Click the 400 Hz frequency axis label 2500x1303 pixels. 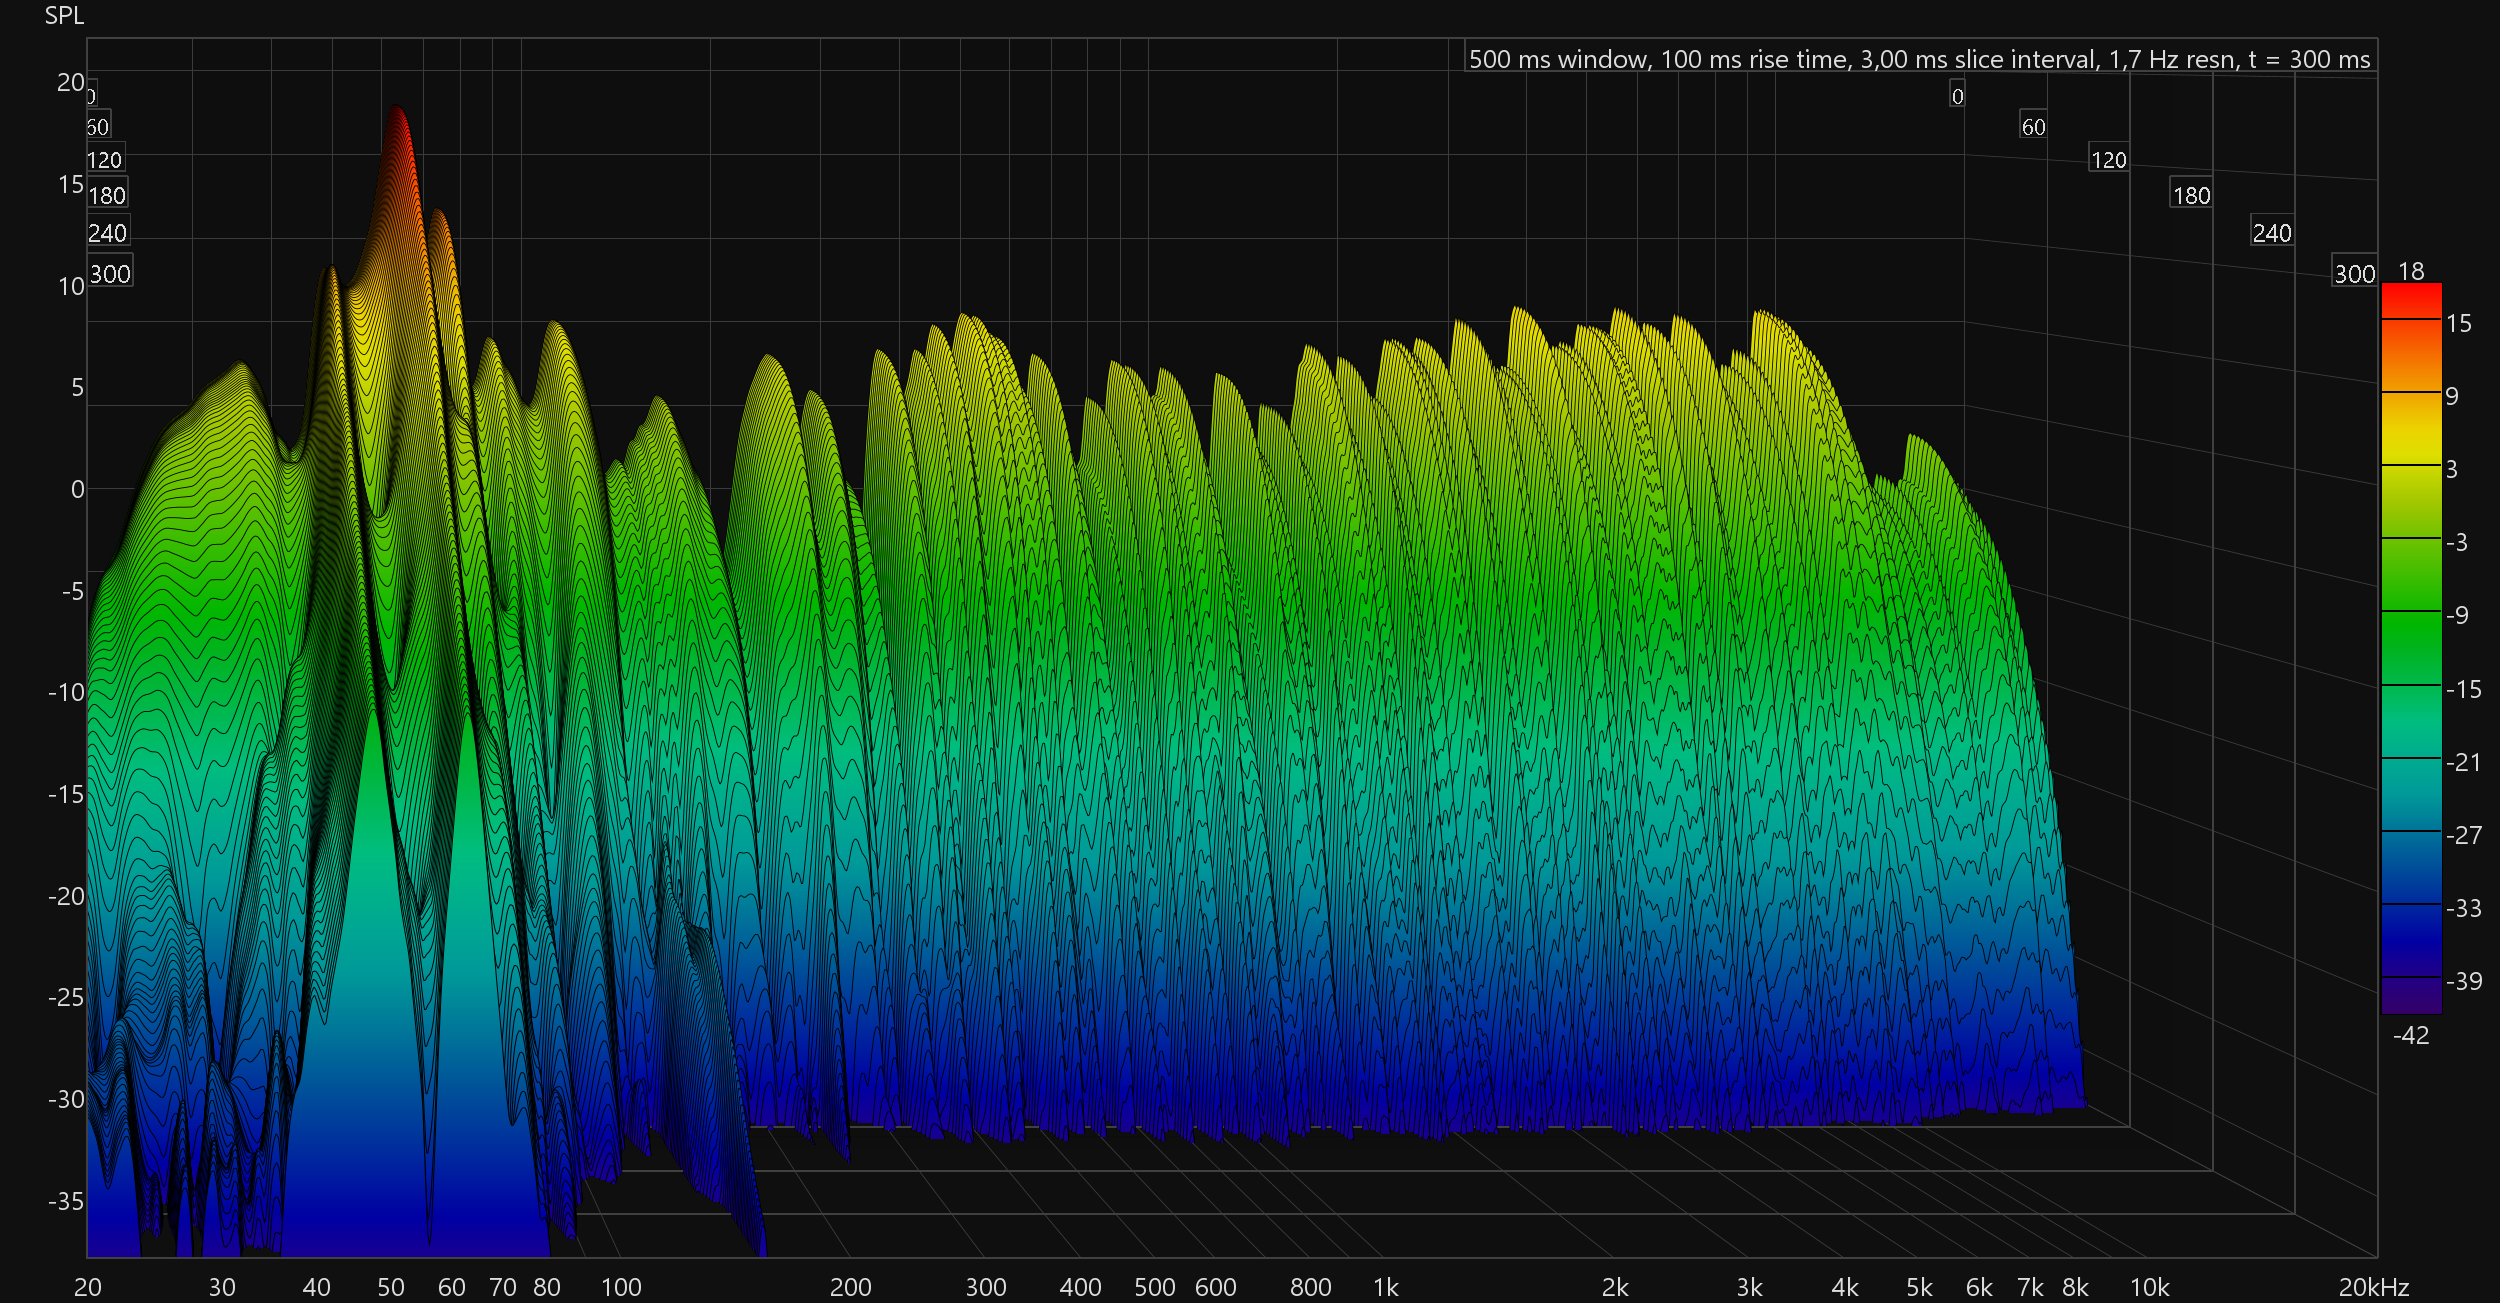(1081, 1287)
